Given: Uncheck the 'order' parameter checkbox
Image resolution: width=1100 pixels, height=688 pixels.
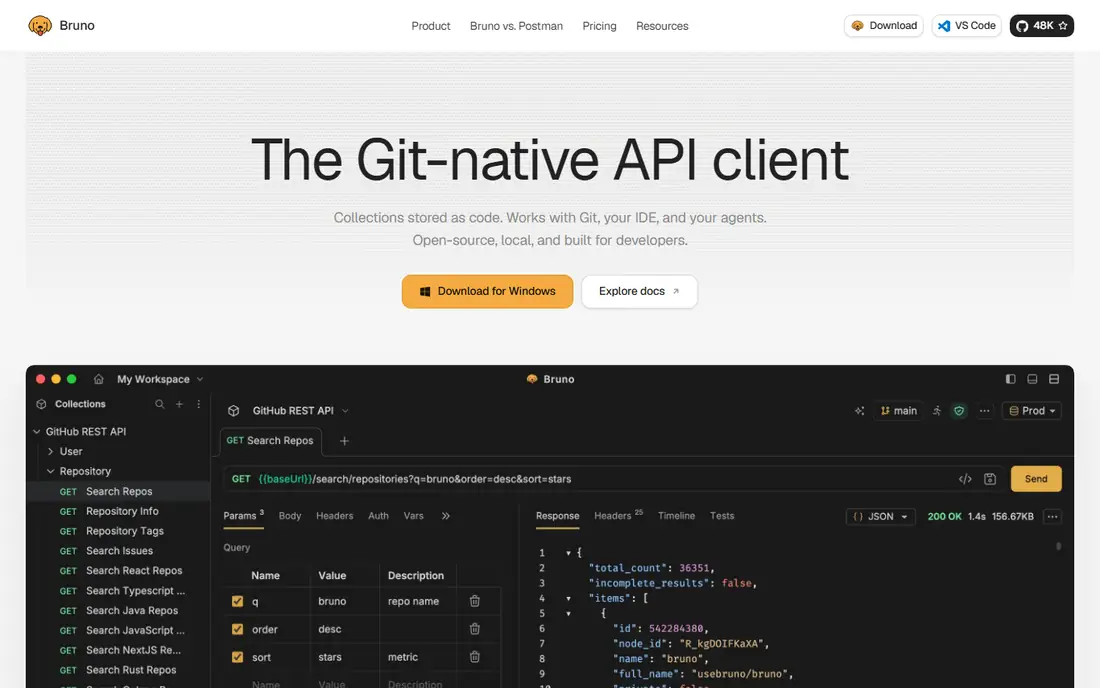Looking at the screenshot, I should point(238,629).
